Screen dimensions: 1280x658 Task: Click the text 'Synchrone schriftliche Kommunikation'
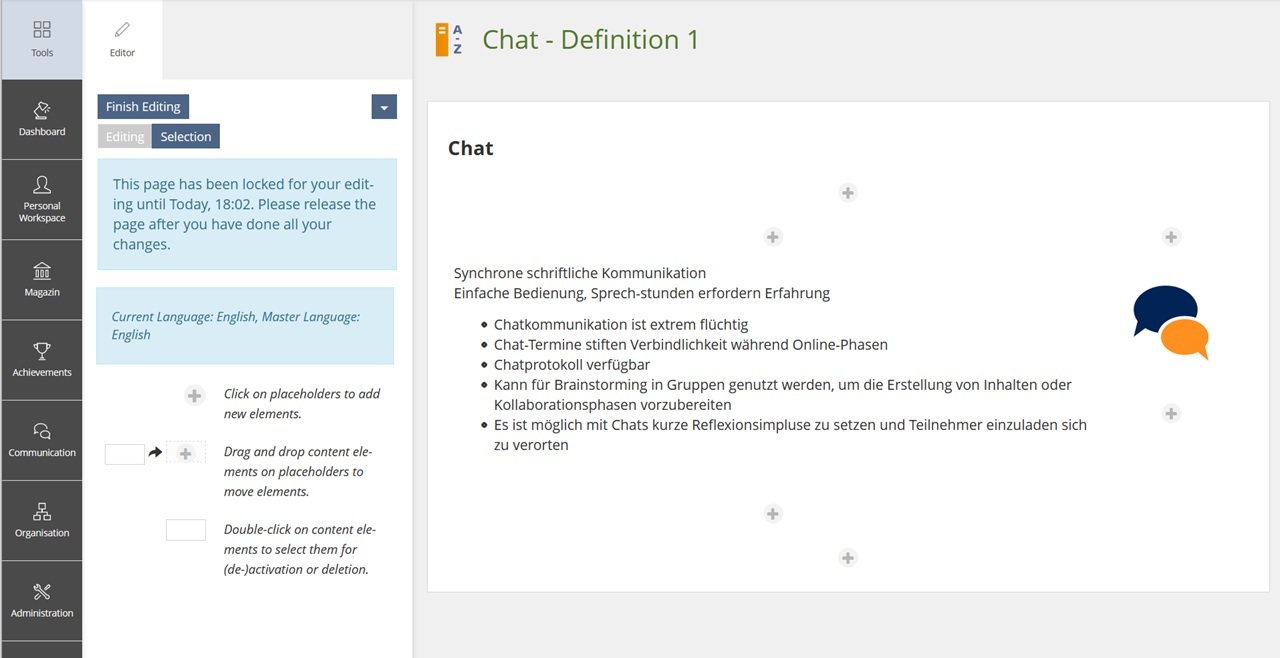(x=580, y=273)
